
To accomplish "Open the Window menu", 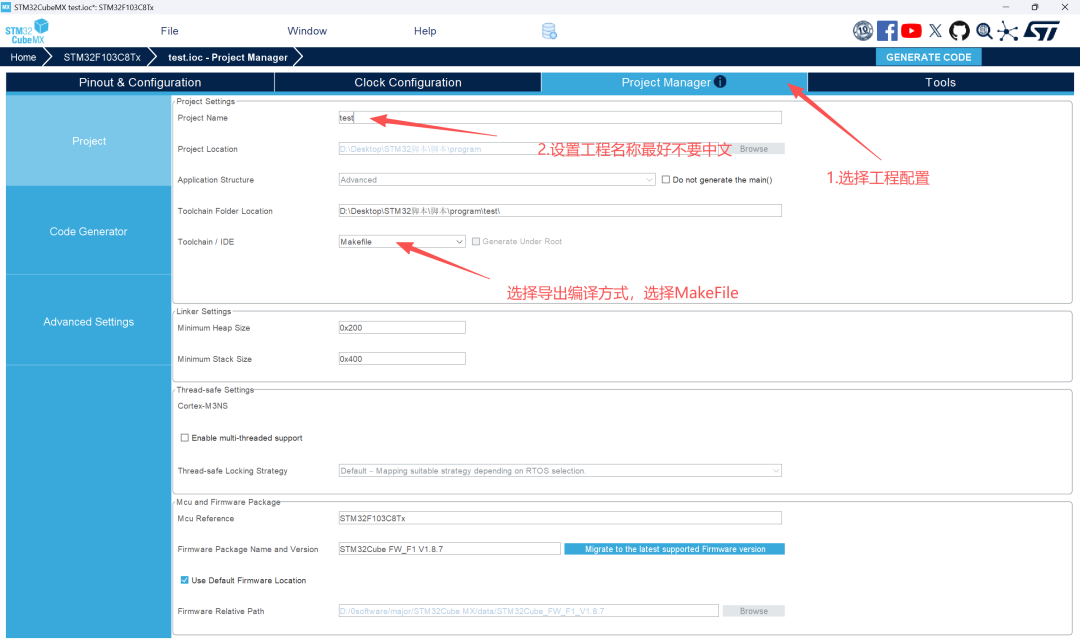I will pos(307,31).
